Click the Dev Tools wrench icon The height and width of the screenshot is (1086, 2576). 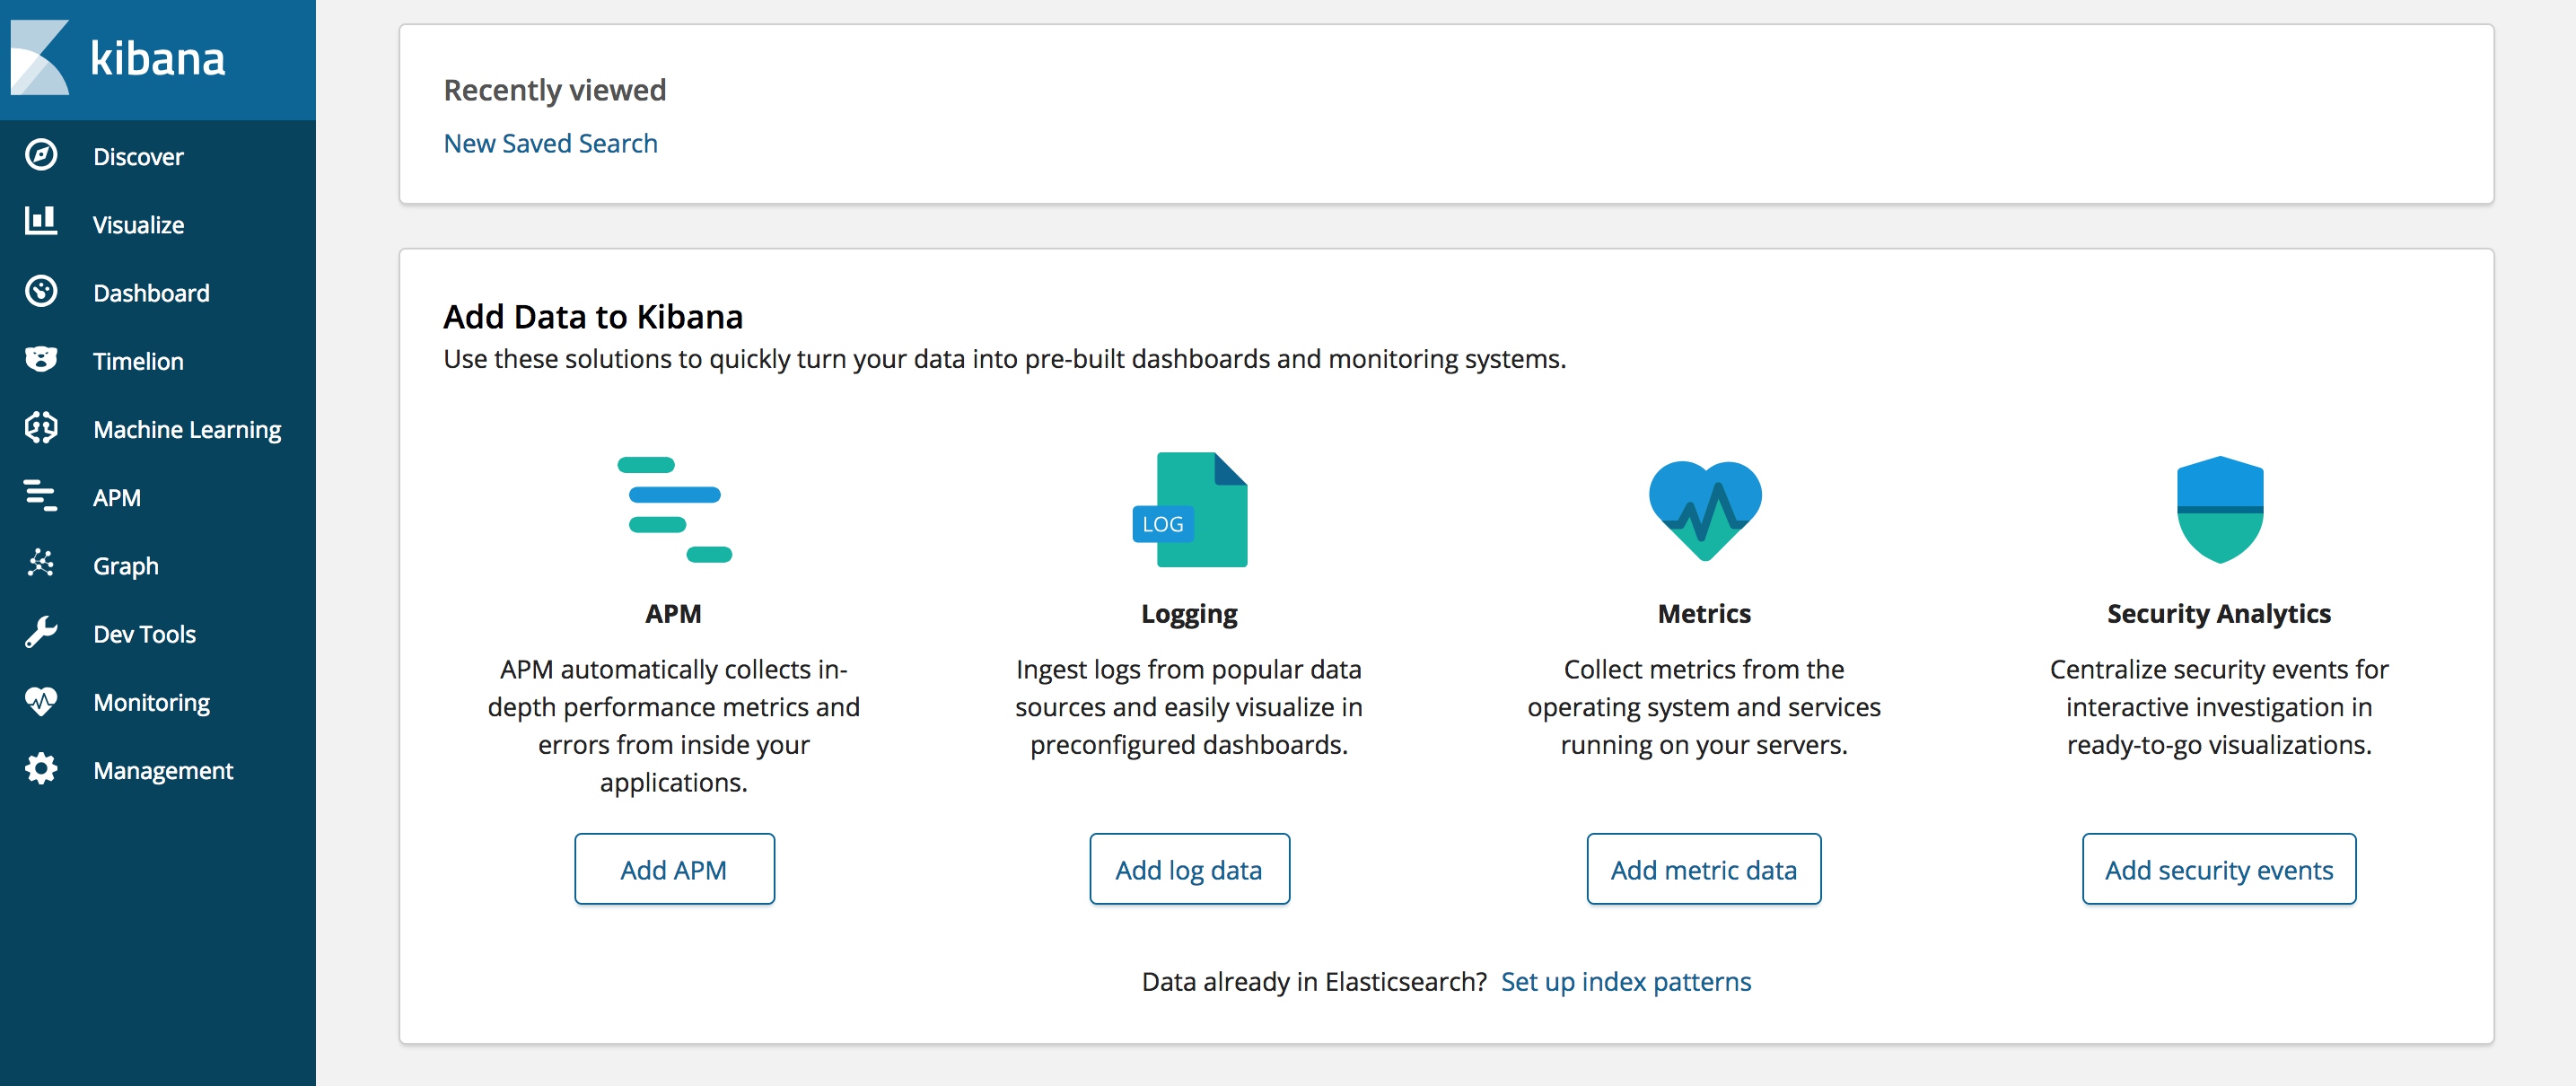coord(41,632)
